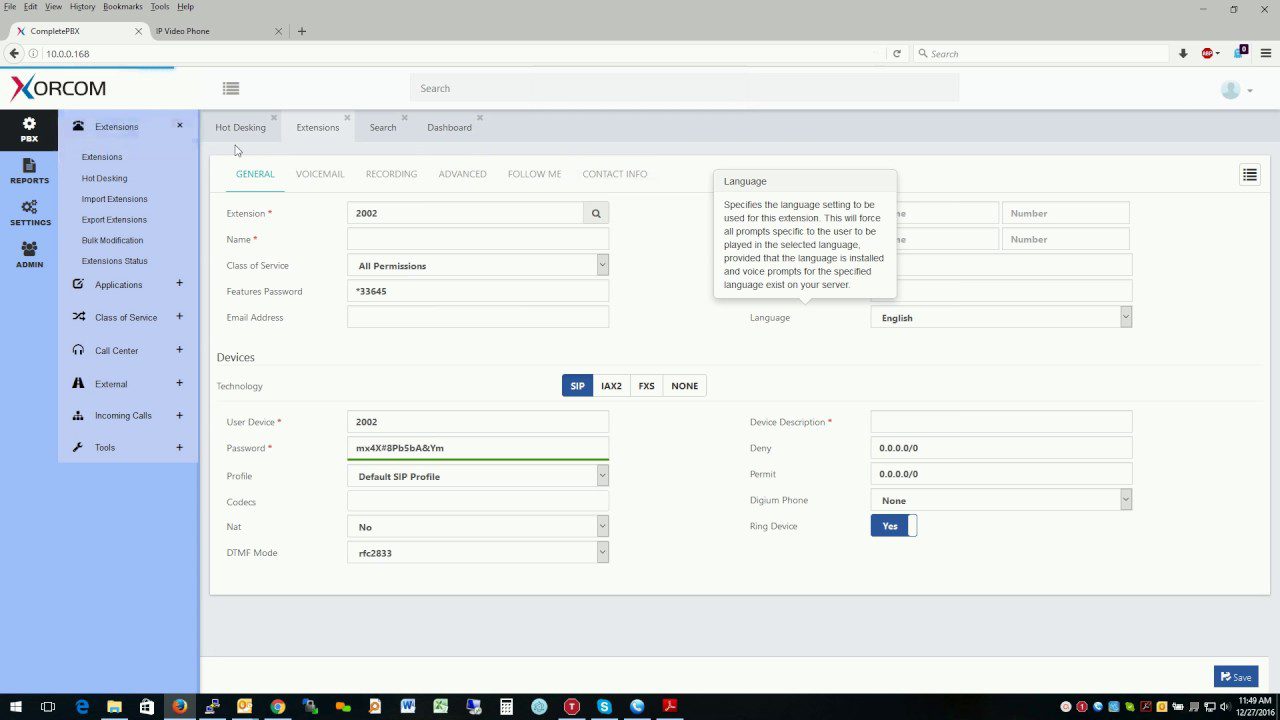Switch to the Follow Me tab

tap(534, 174)
